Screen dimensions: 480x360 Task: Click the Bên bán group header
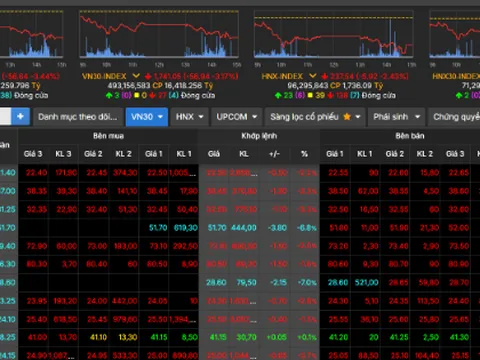point(410,136)
